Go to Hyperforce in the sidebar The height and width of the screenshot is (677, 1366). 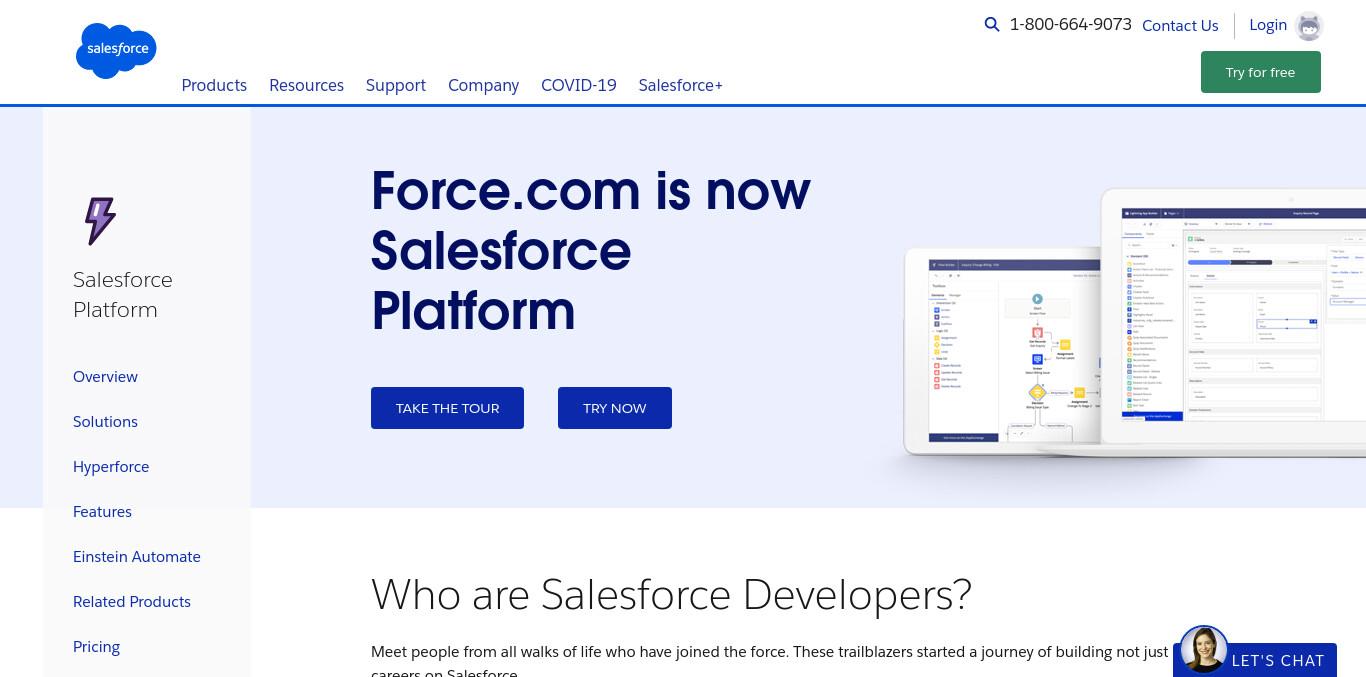pyautogui.click(x=111, y=467)
